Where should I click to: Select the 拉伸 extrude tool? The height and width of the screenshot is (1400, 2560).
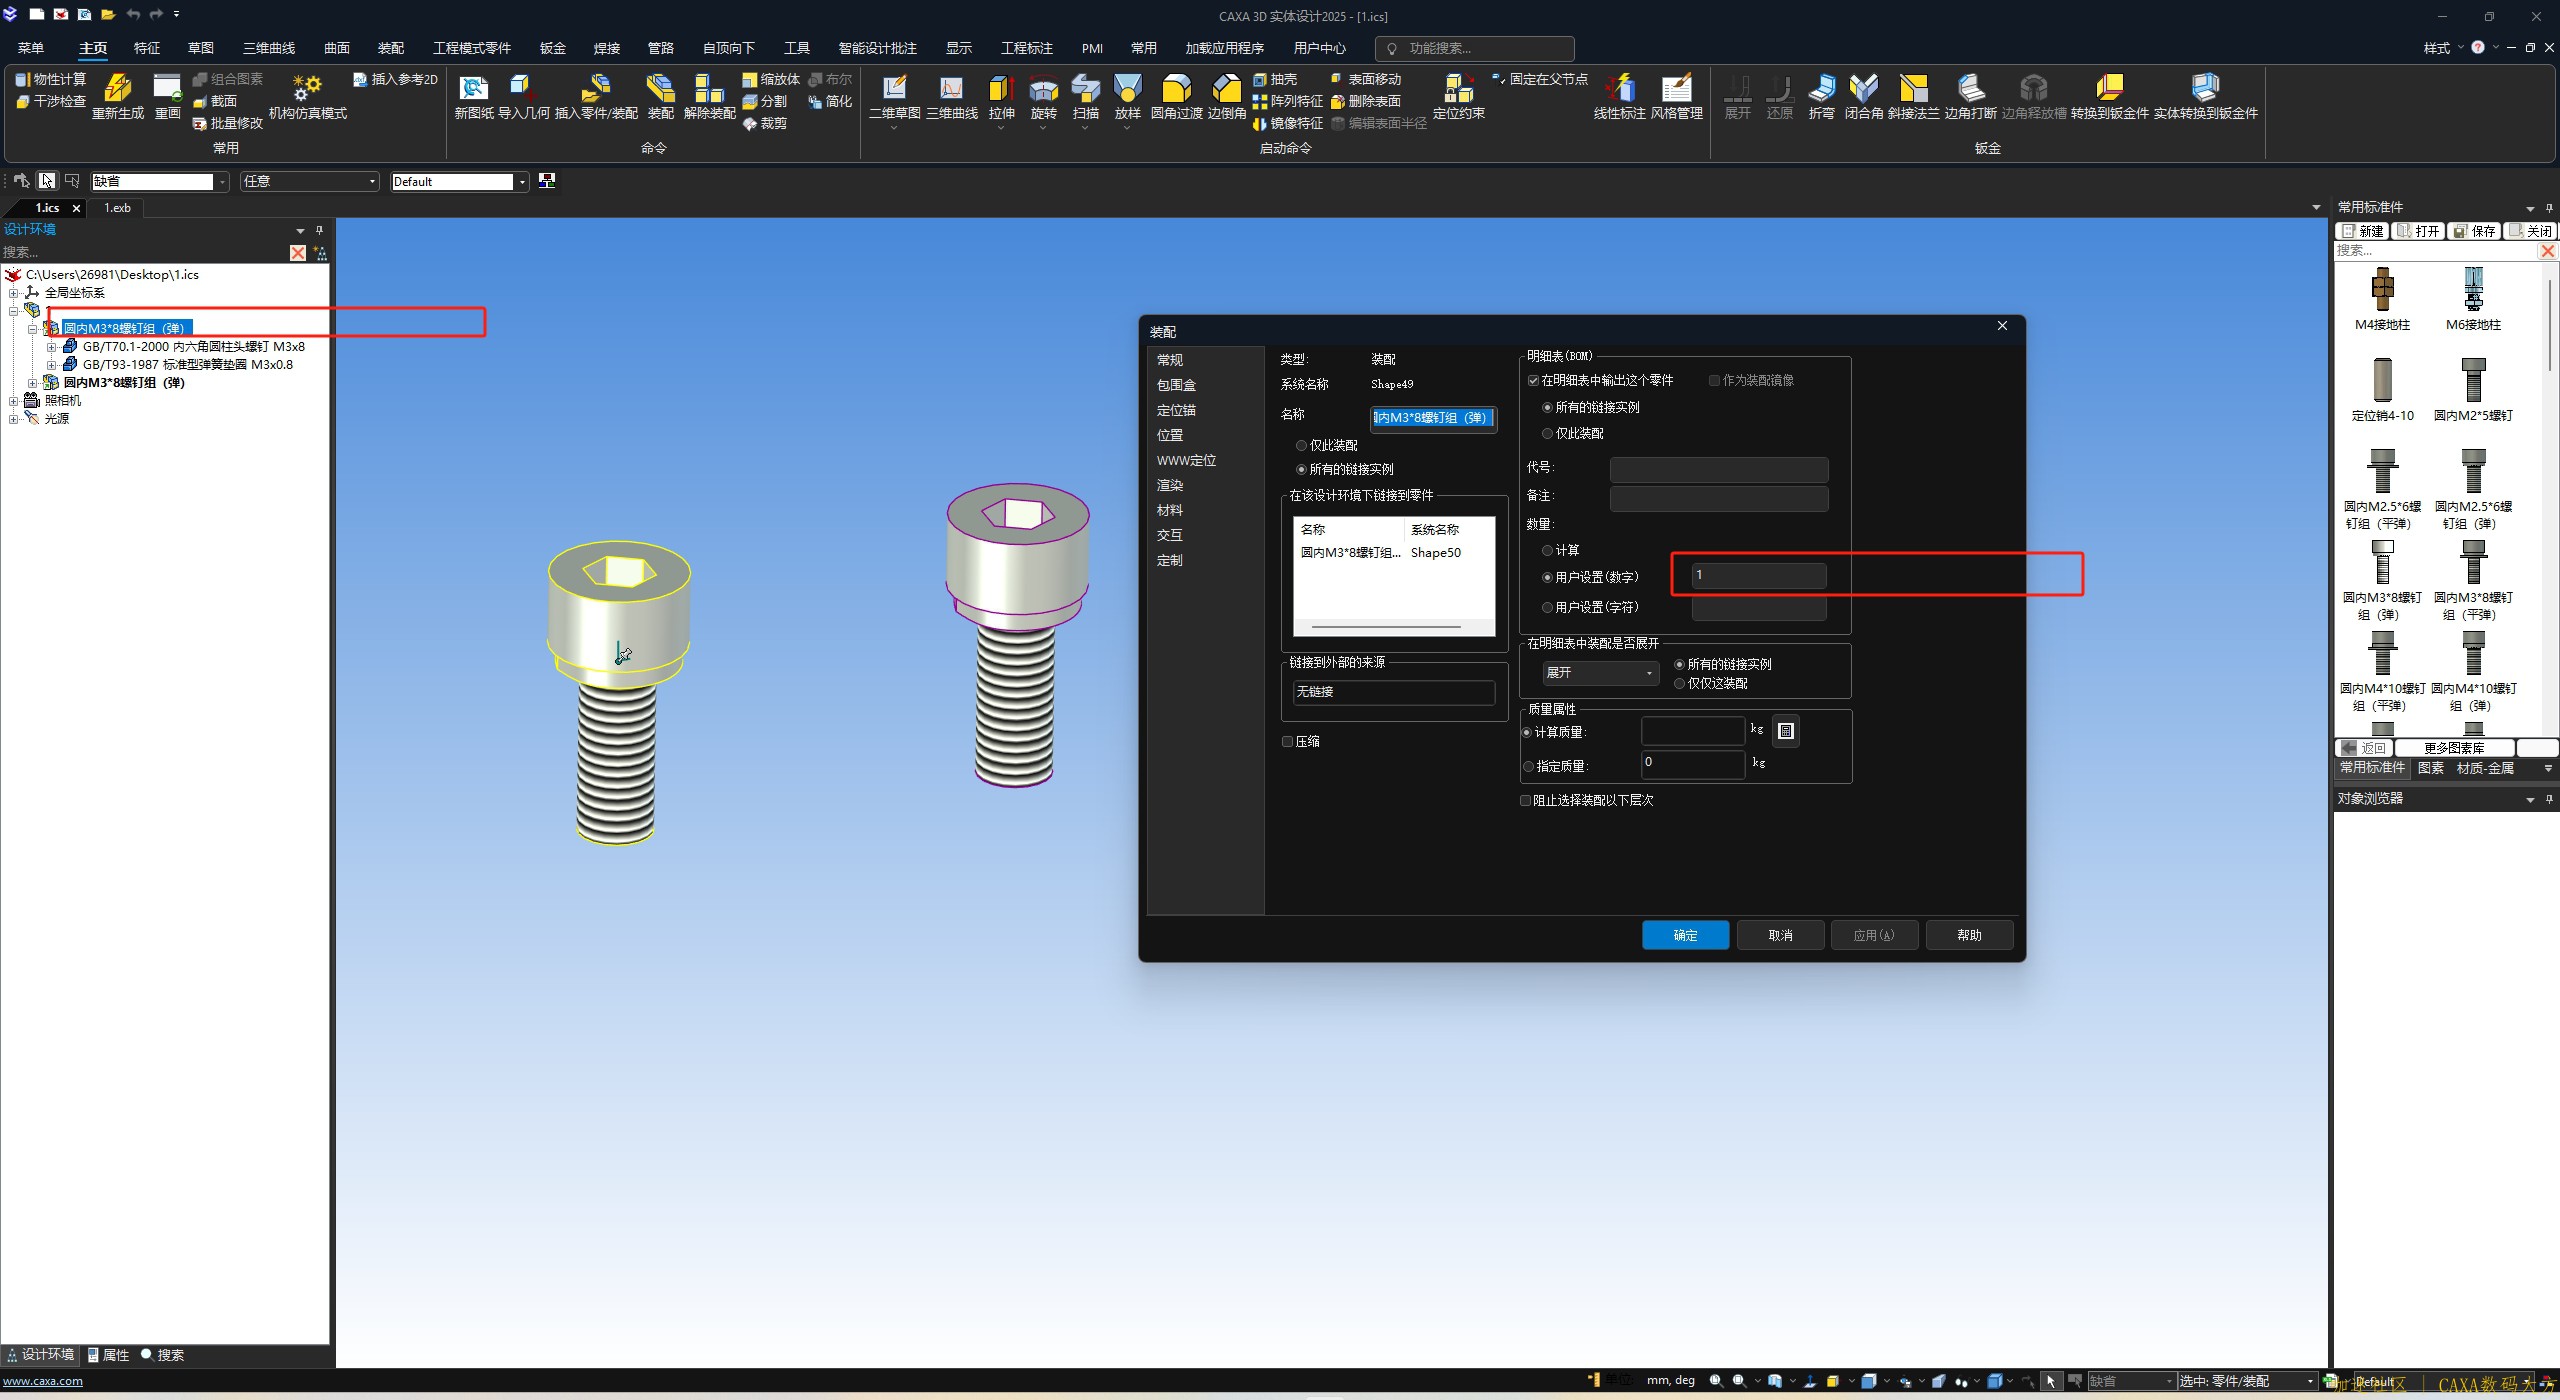click(1001, 88)
